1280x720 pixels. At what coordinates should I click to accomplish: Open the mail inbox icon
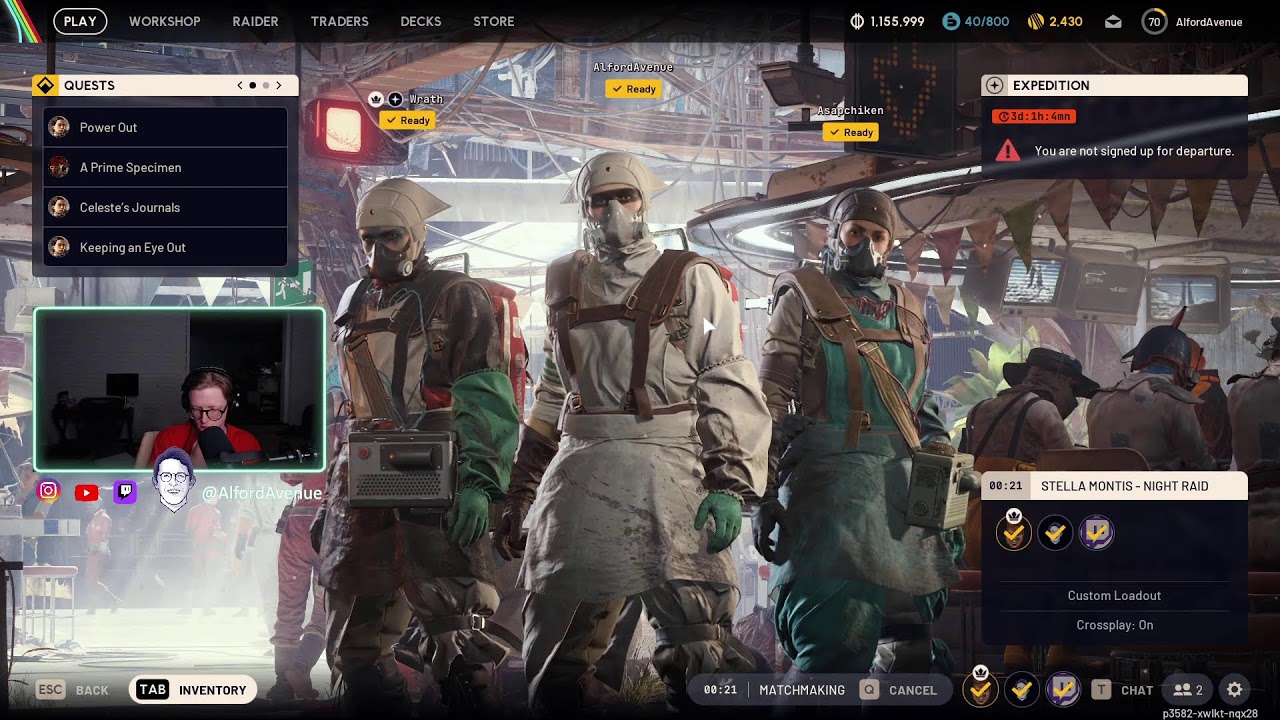1113,21
